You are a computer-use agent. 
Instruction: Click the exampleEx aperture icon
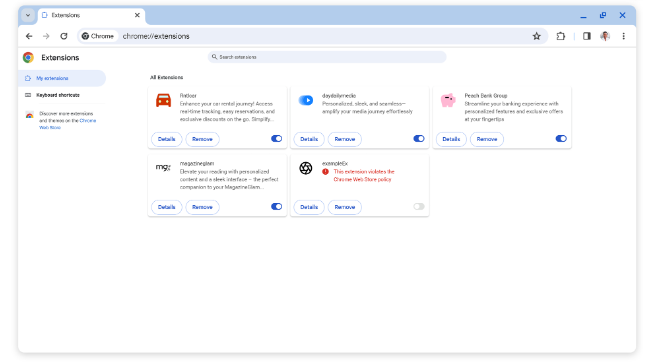[306, 168]
